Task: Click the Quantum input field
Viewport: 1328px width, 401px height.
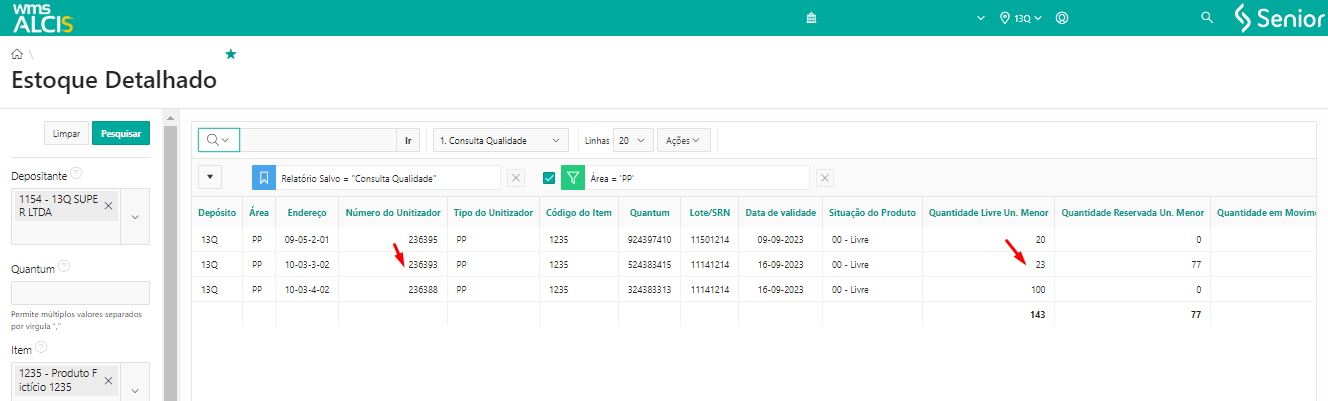Action: (x=80, y=293)
